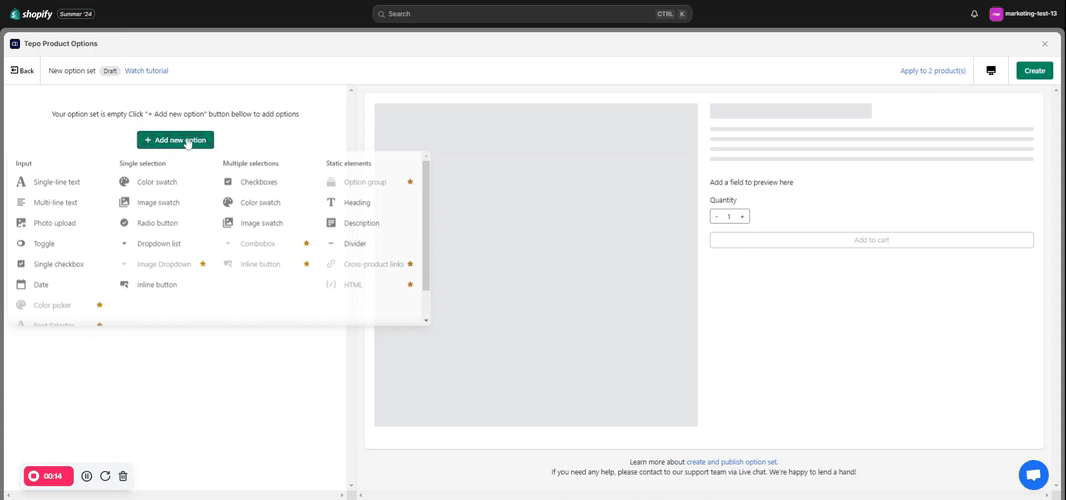This screenshot has width=1066, height=500.
Task: Choose the Combobox premium option
Action: pos(266,244)
